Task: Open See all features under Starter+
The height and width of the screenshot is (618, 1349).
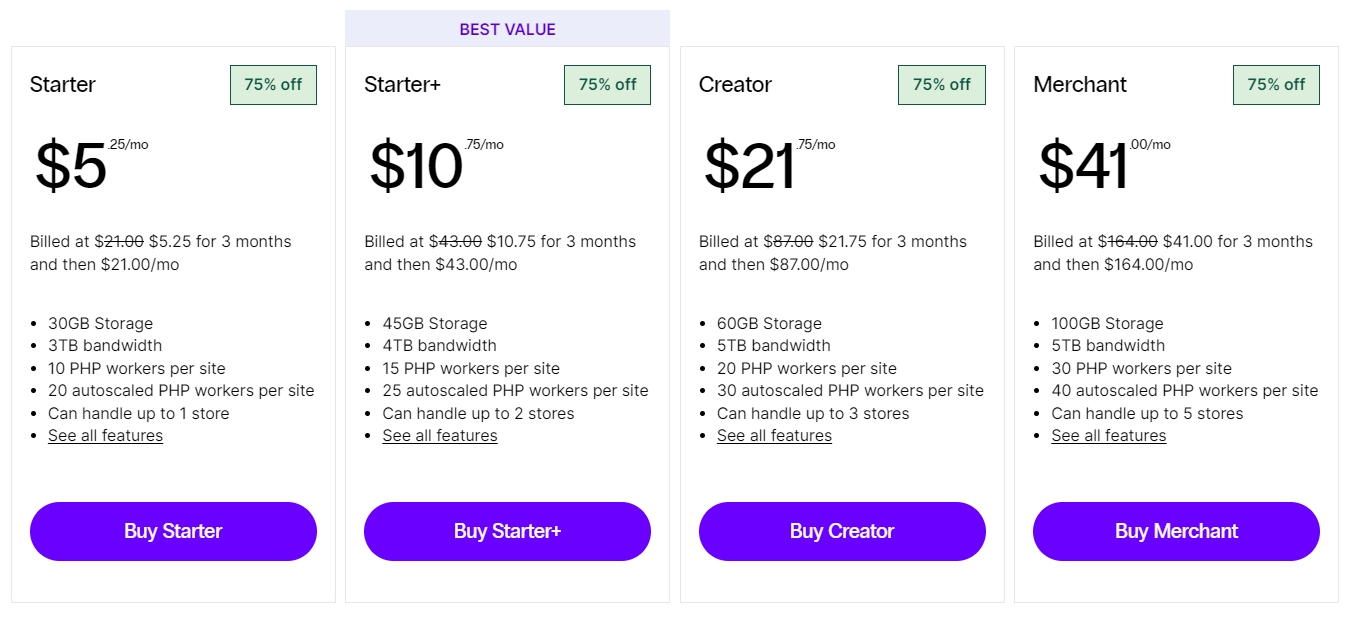Action: (440, 436)
